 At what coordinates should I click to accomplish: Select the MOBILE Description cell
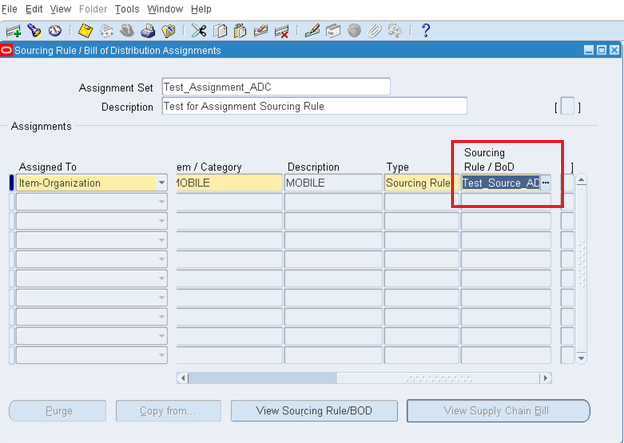(x=333, y=183)
